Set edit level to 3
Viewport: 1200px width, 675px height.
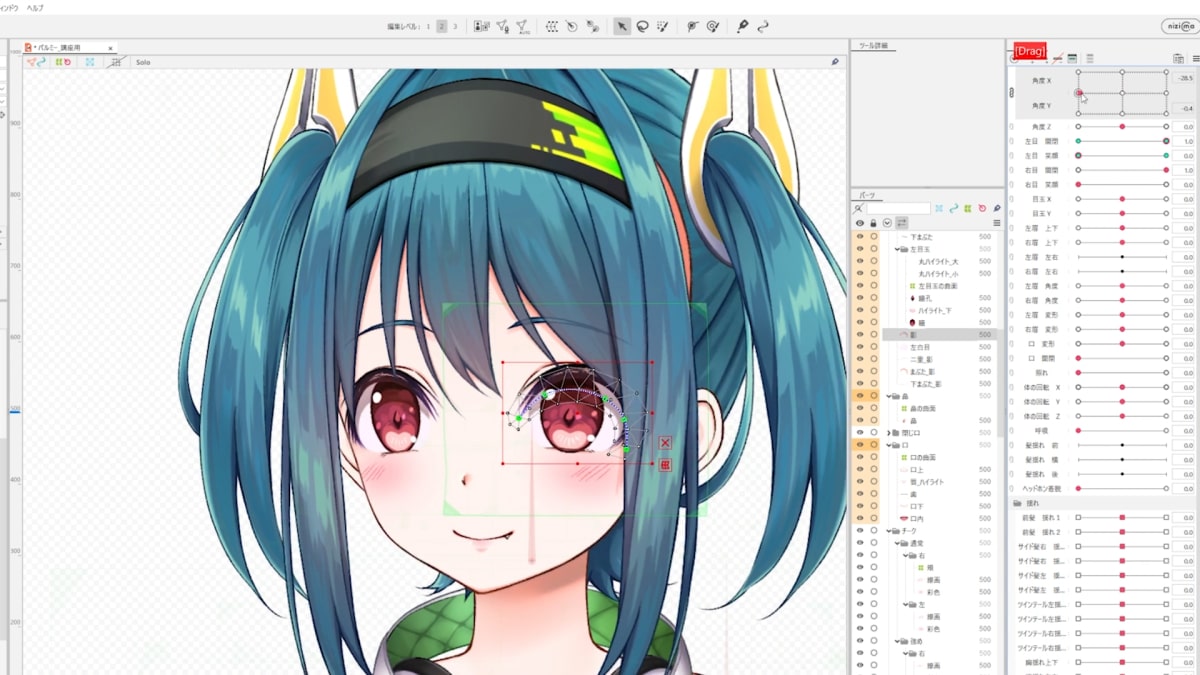click(x=455, y=27)
